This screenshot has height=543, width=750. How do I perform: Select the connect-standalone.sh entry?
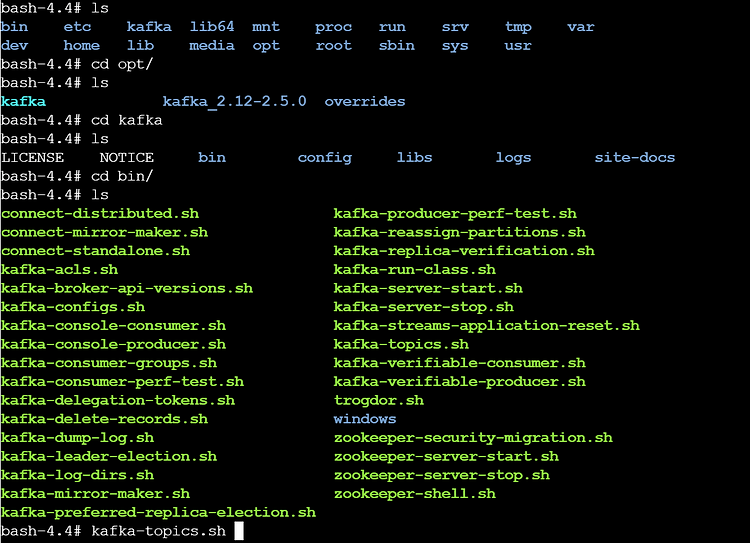point(95,251)
